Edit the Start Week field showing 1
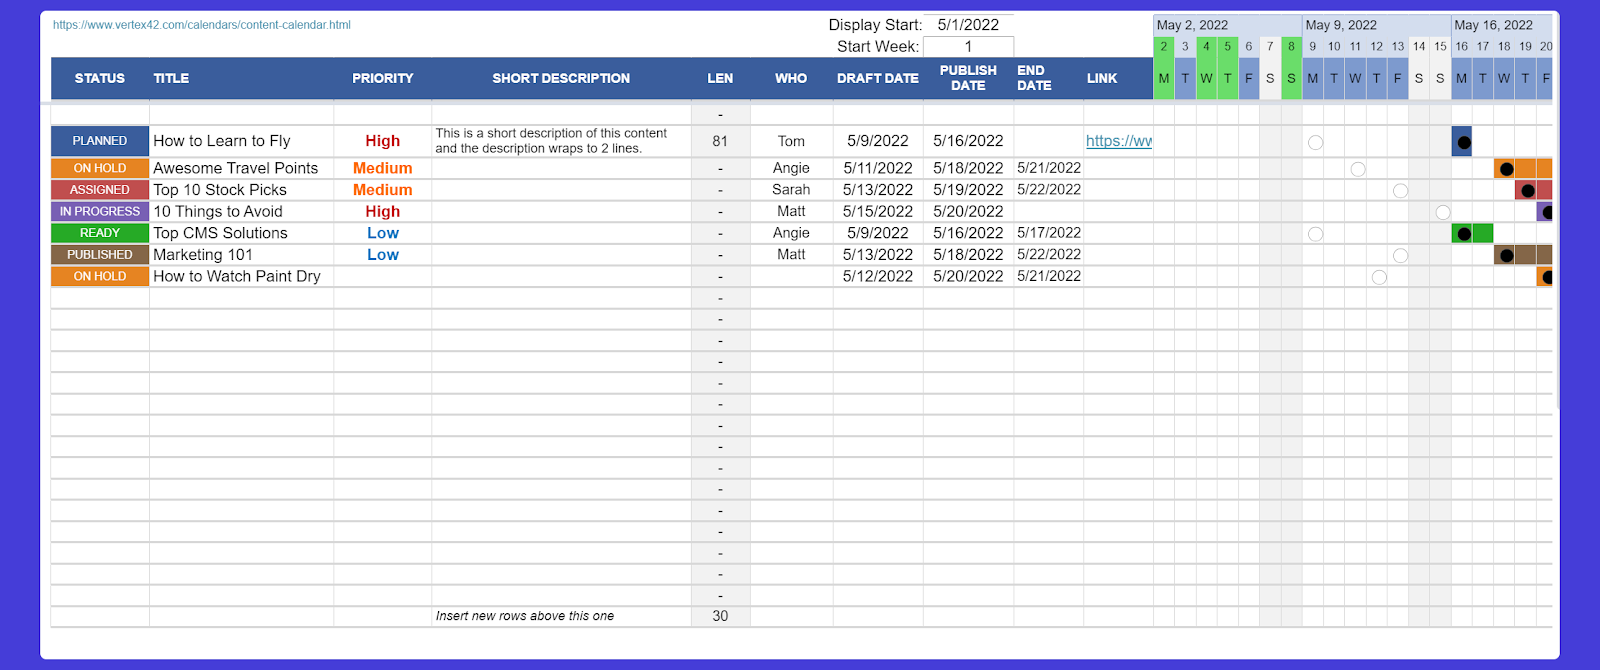The image size is (1600, 670). pyautogui.click(x=968, y=46)
